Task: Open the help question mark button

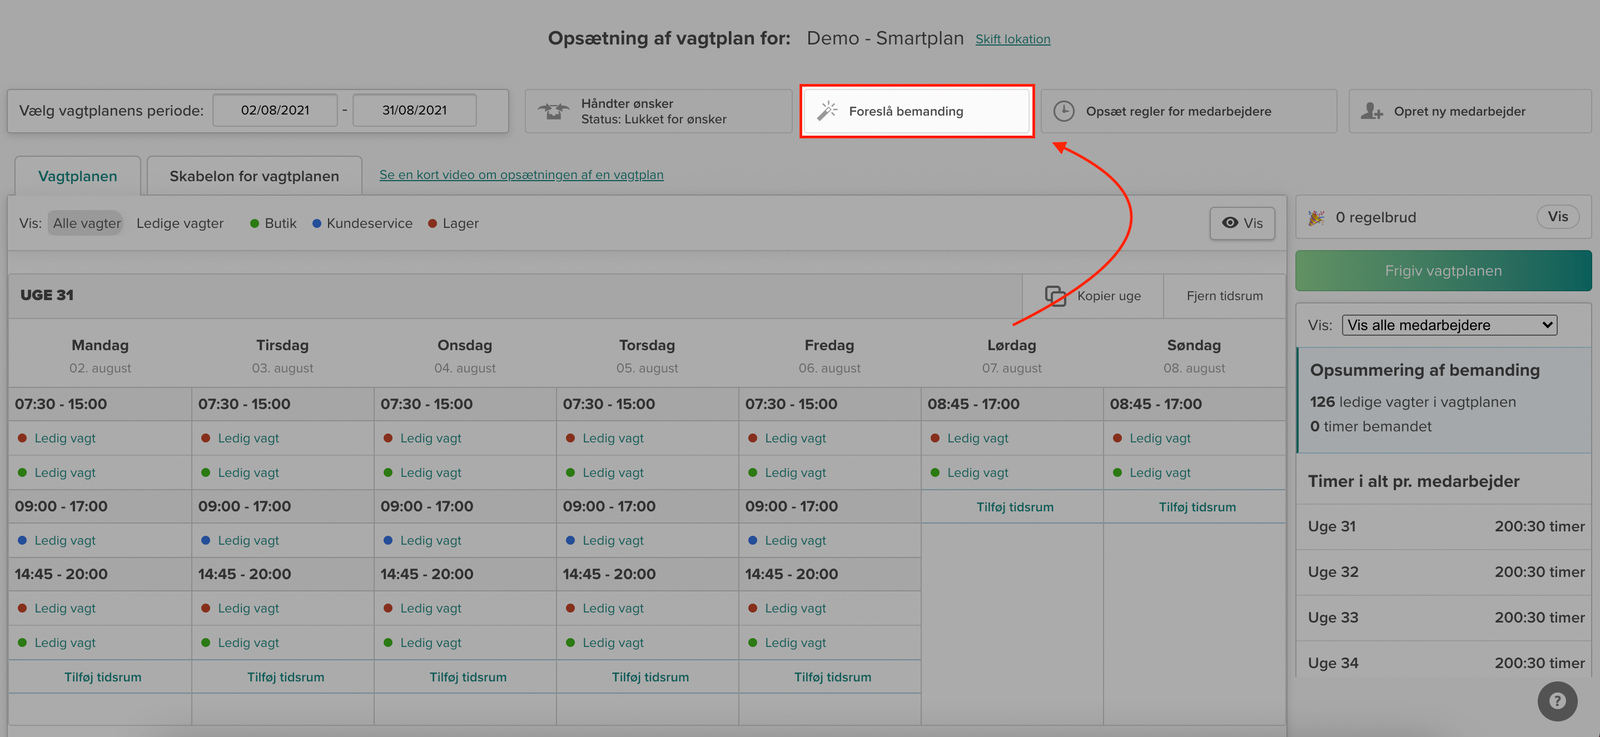Action: (x=1557, y=701)
